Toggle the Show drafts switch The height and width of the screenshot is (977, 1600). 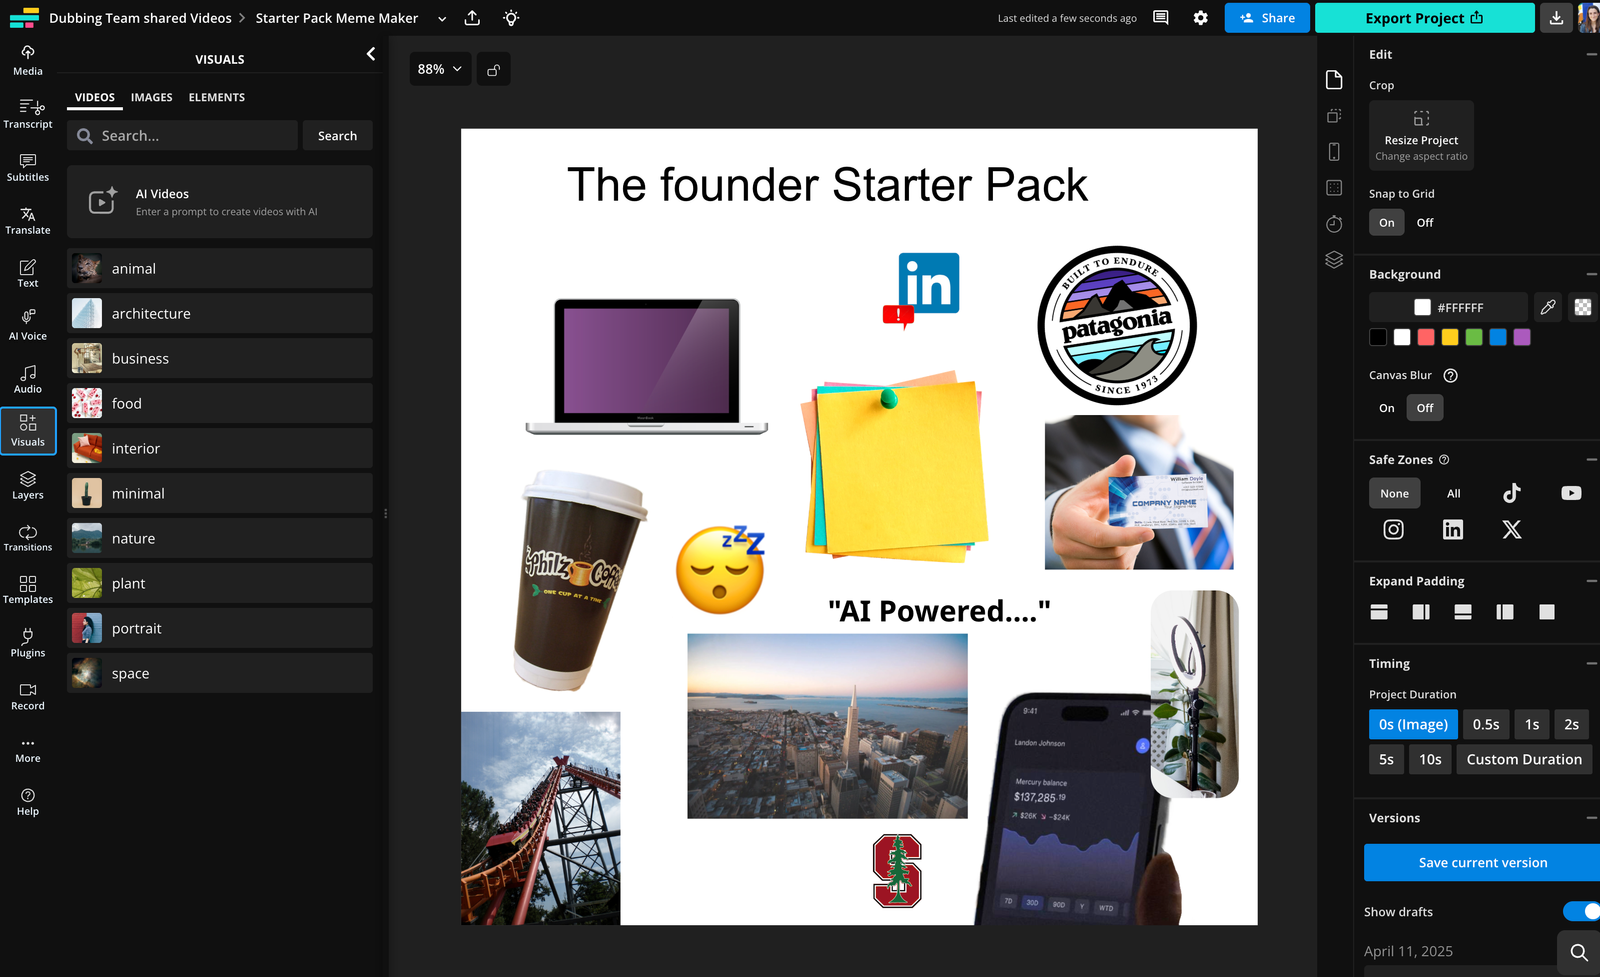[1580, 911]
